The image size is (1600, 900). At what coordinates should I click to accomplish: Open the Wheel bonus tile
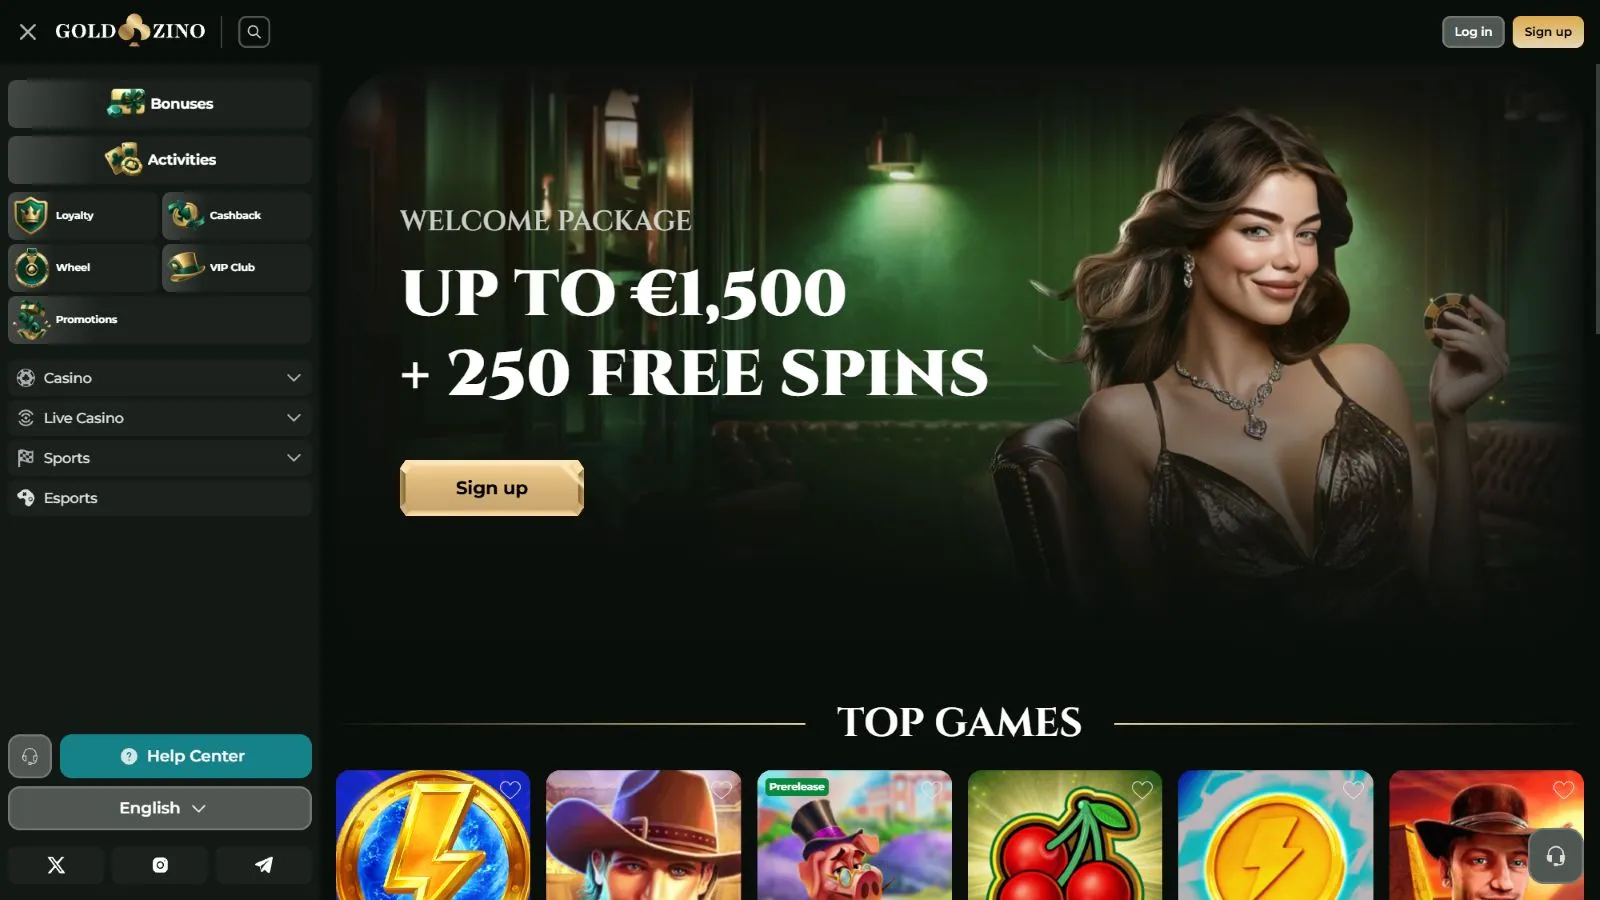click(82, 267)
